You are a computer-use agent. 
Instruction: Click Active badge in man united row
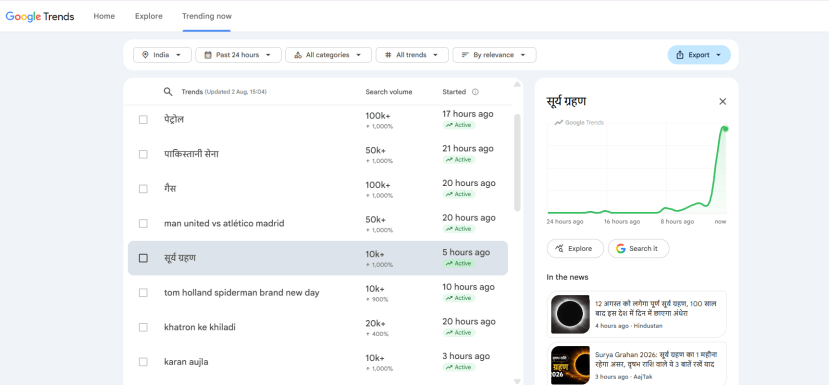click(459, 229)
